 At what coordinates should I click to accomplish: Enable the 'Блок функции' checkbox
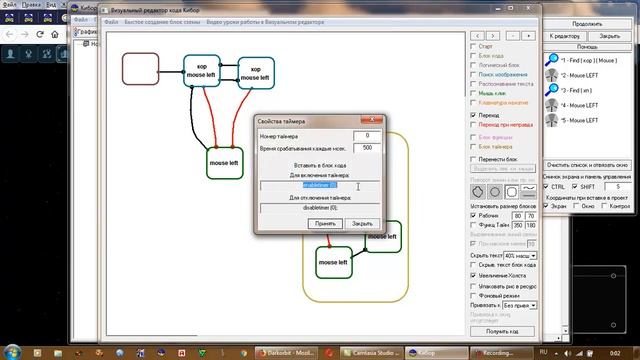473,137
